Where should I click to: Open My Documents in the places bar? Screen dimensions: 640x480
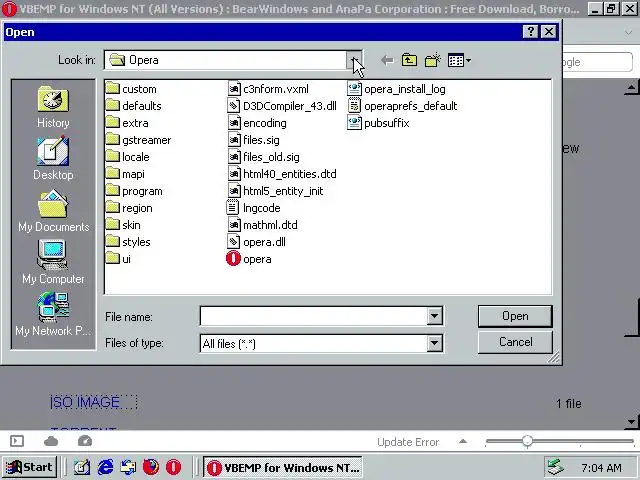pos(53,211)
